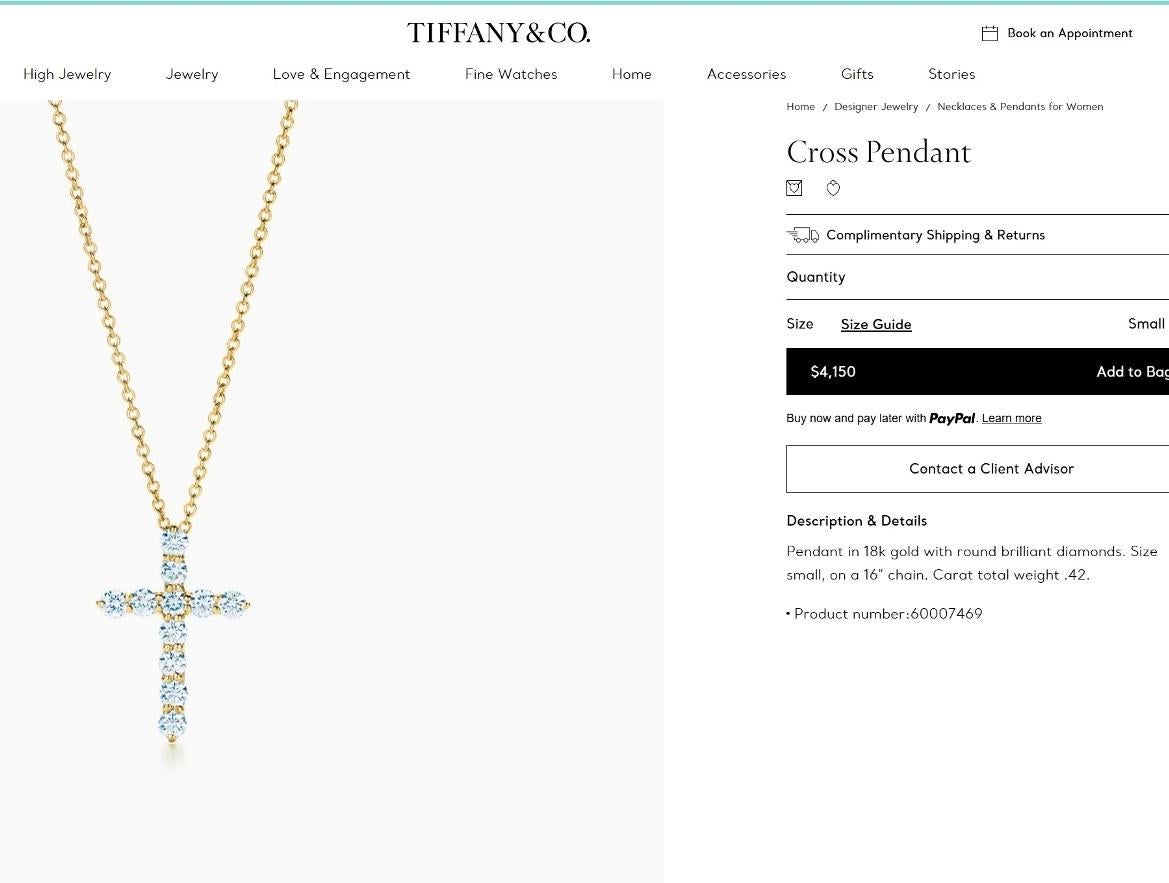Go to Designer Jewelry breadcrumb
Image resolution: width=1169 pixels, height=883 pixels.
[x=876, y=107]
